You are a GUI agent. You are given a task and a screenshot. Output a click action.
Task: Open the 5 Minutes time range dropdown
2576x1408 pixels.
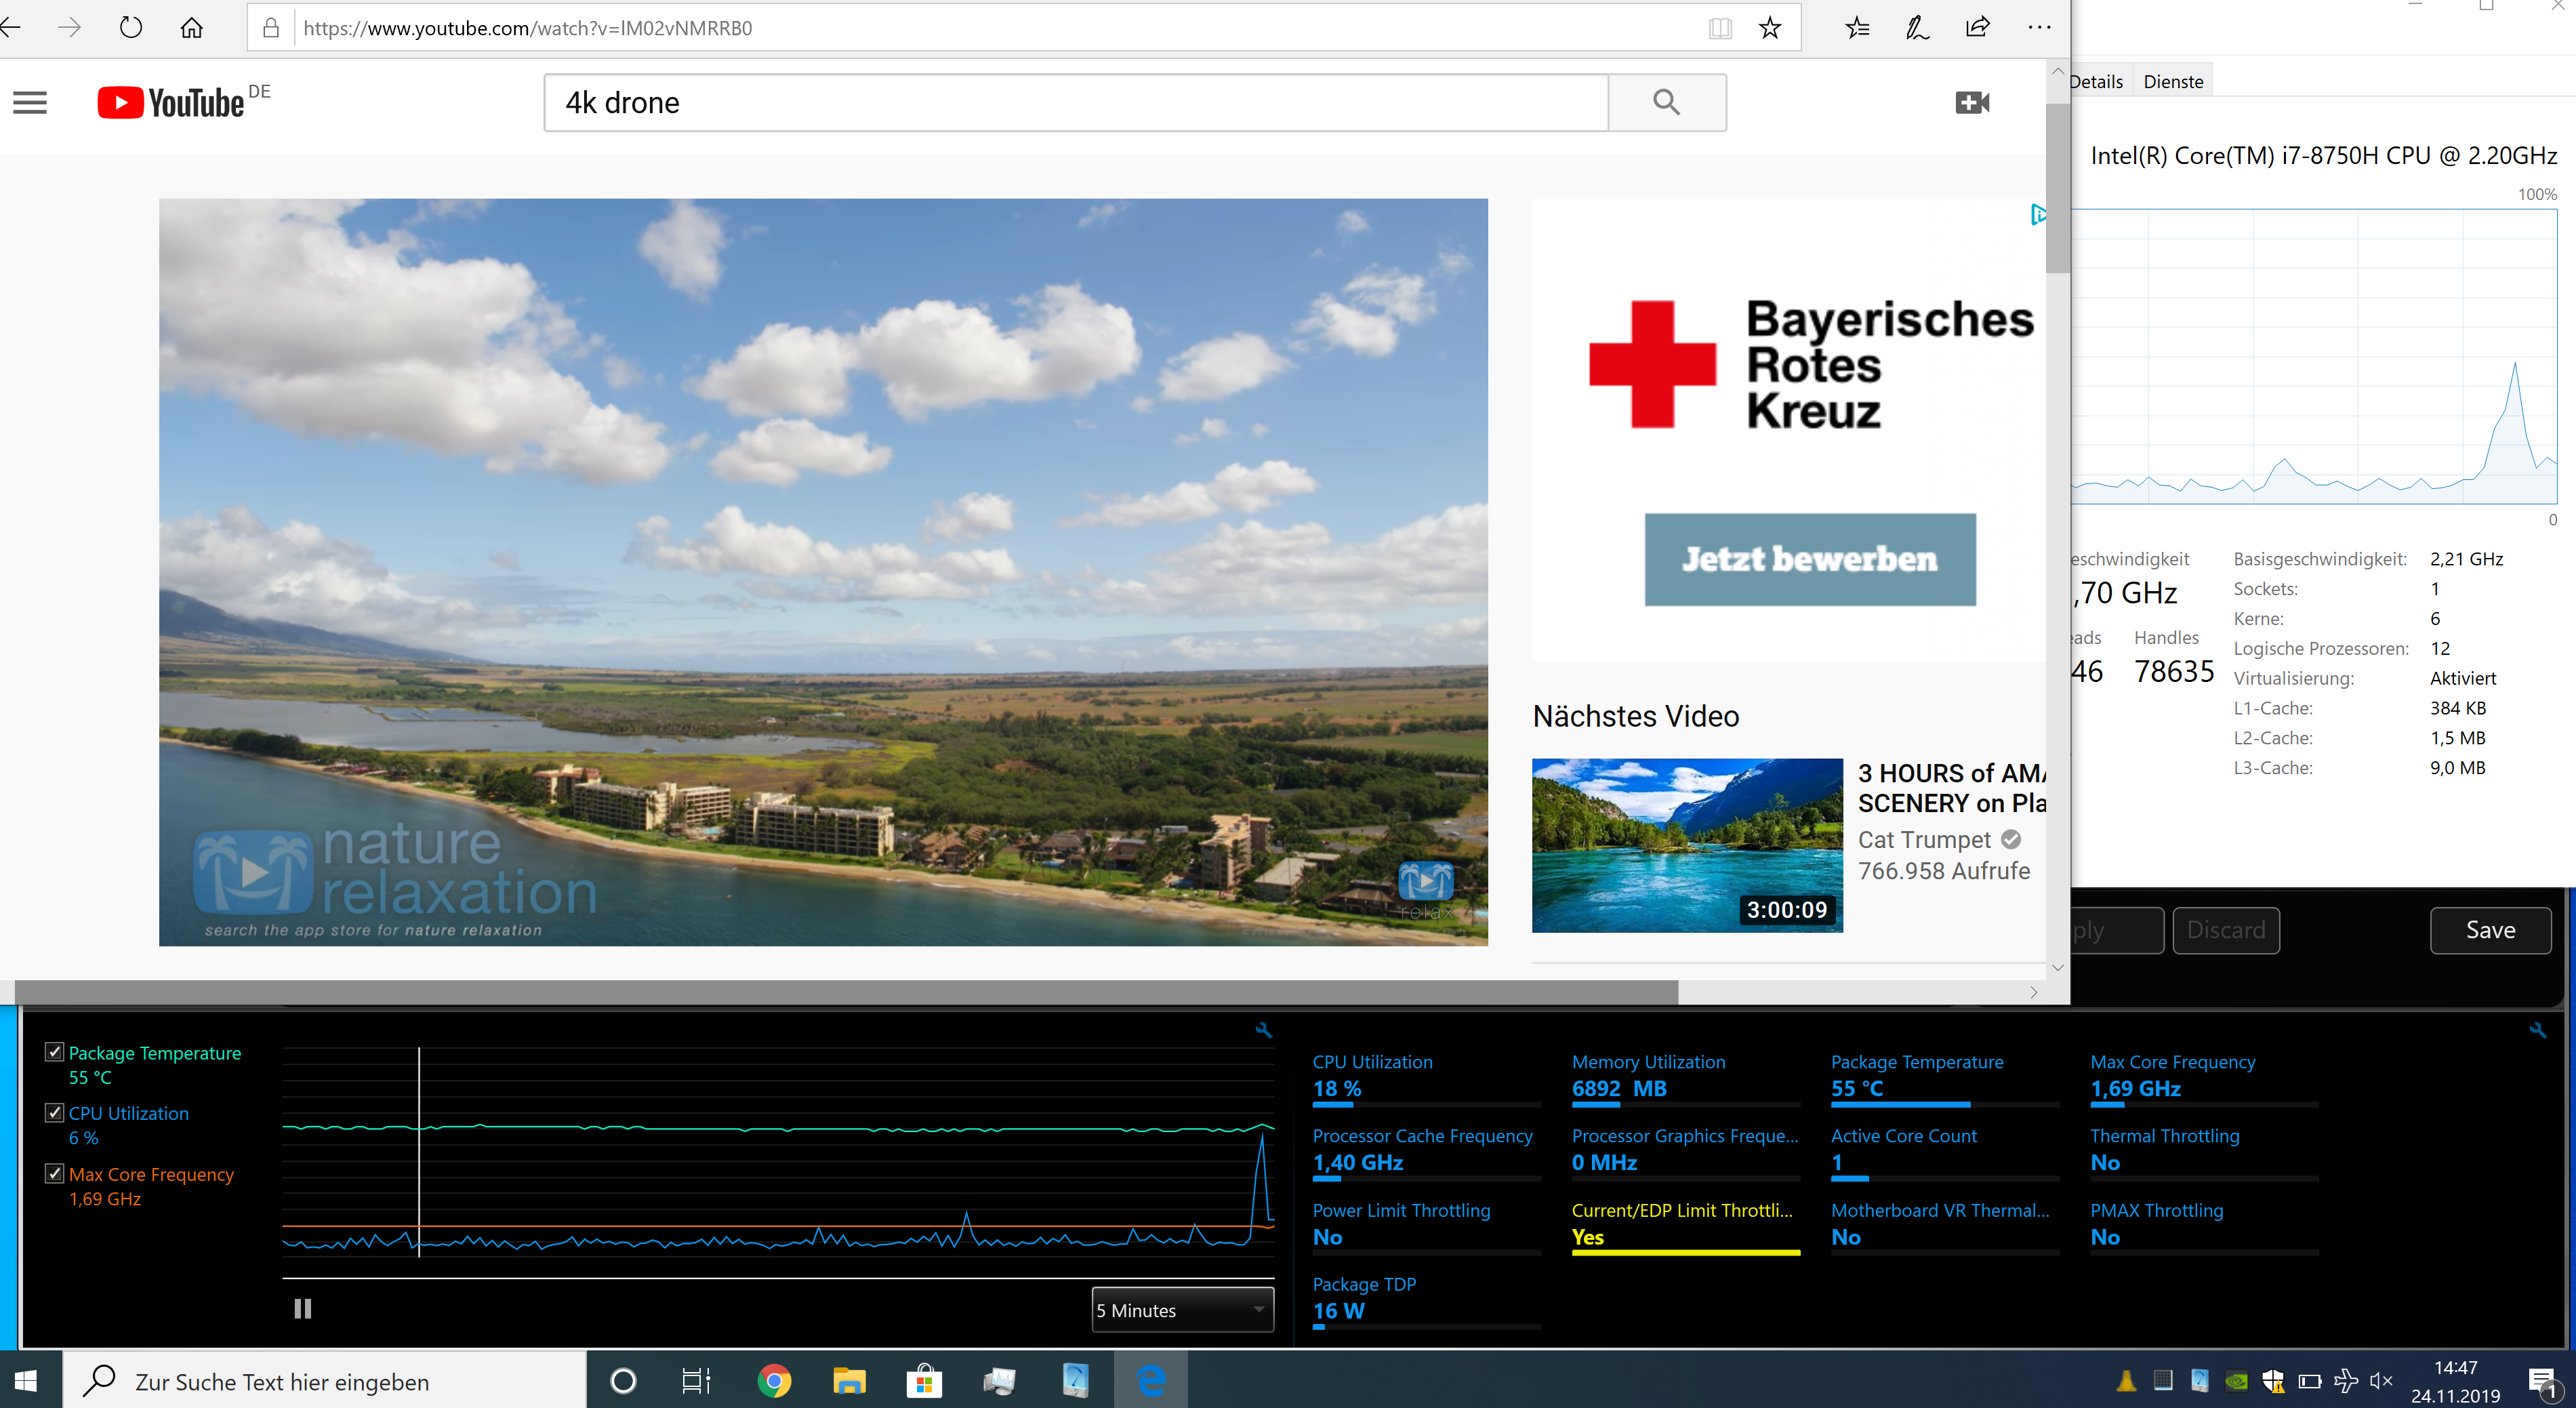(1182, 1310)
